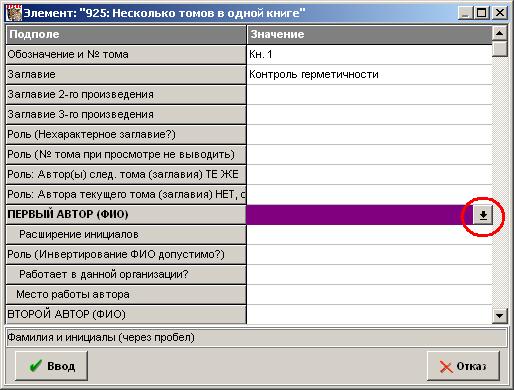
Task: Select Роль (Инвертирование ФИО допустимо?) label
Action: pos(126,254)
